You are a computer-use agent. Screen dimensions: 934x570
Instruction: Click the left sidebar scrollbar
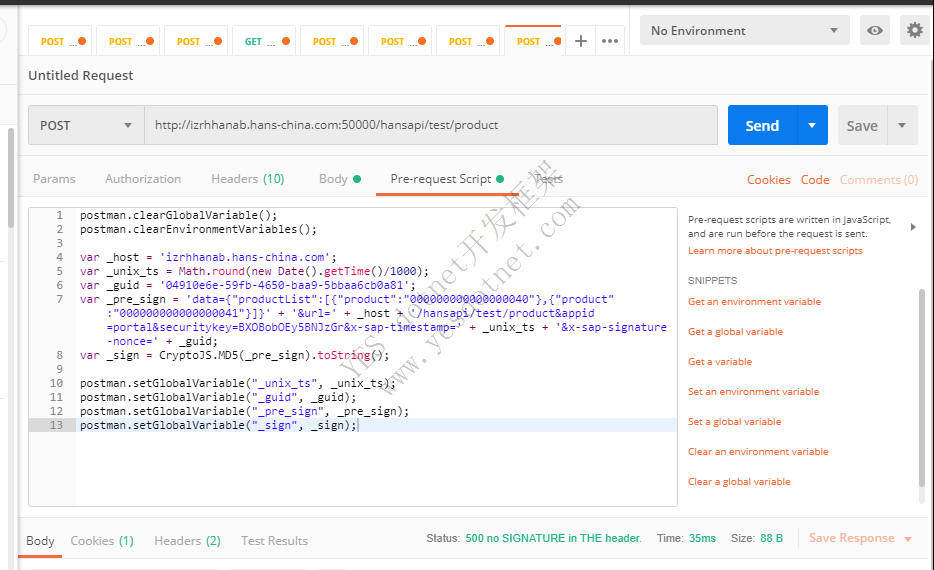[x=10, y=177]
